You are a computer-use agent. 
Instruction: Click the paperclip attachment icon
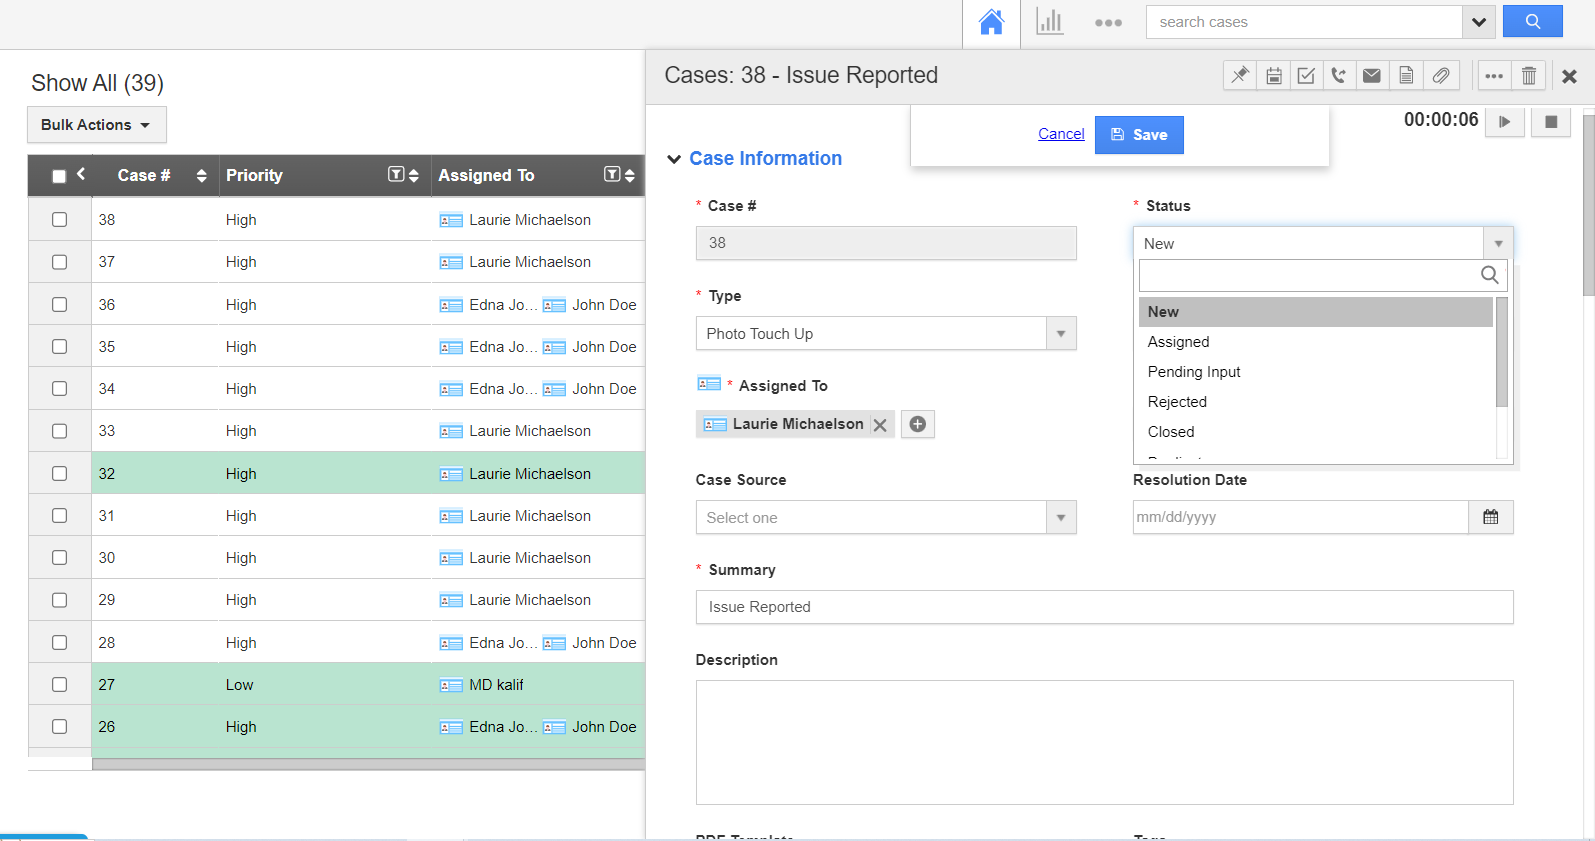pyautogui.click(x=1440, y=76)
